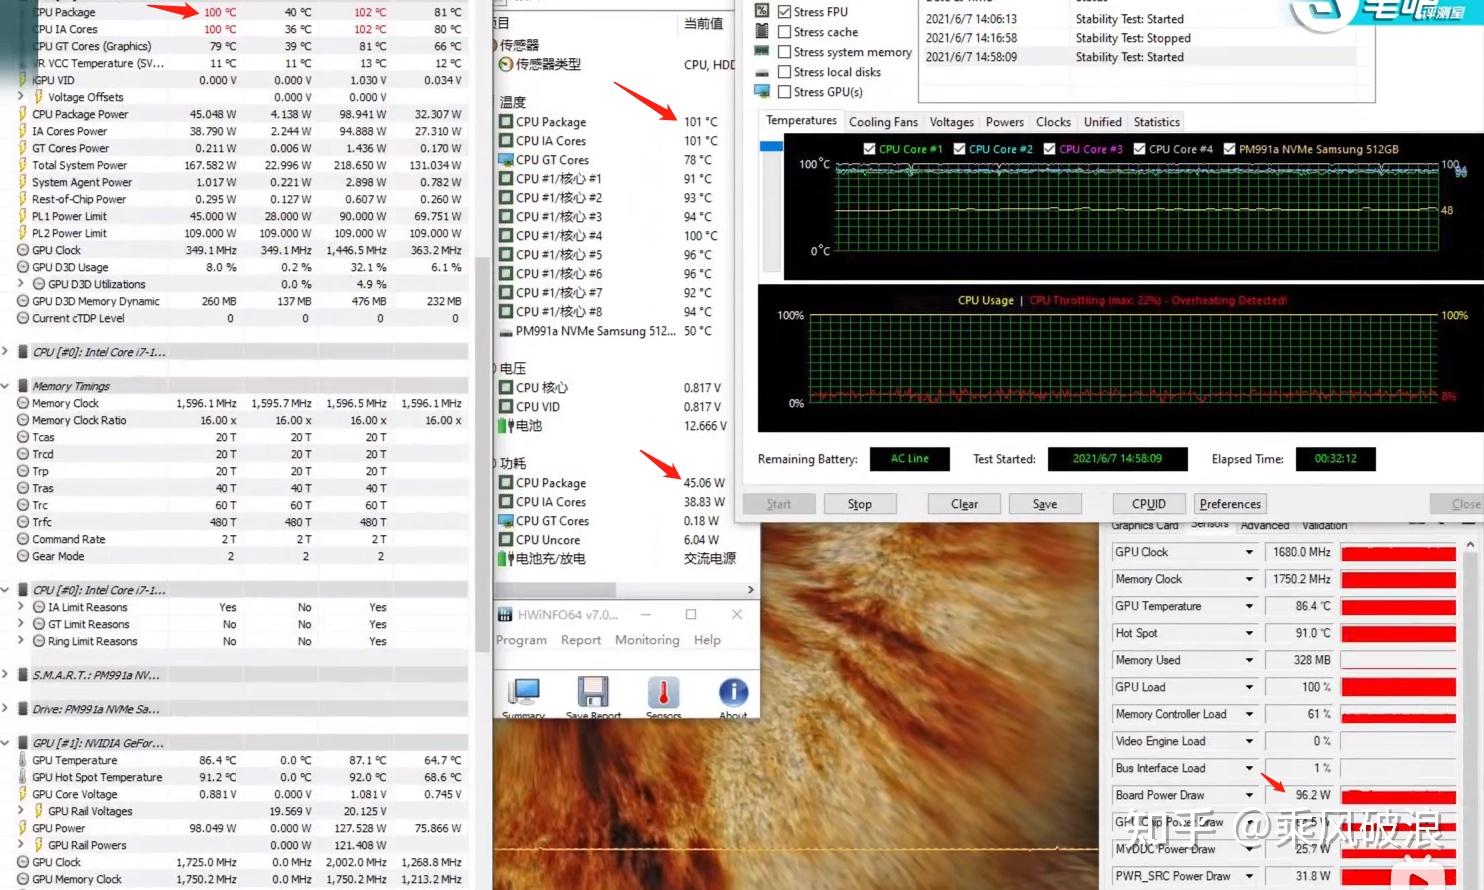Click the lightning icon beside Total System Power
Image resolution: width=1484 pixels, height=890 pixels.
[22, 165]
